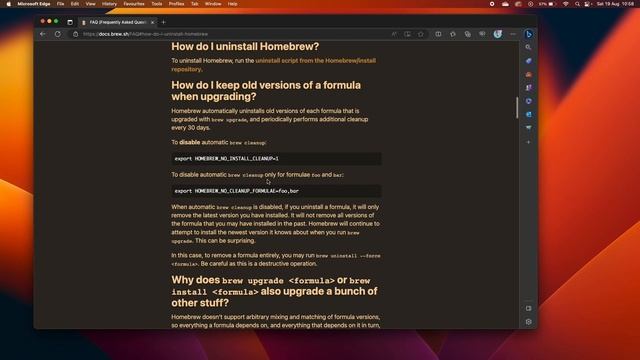Screen dimensions: 640x360
Task: Open Collections toolbar icon
Action: [x=467, y=34]
